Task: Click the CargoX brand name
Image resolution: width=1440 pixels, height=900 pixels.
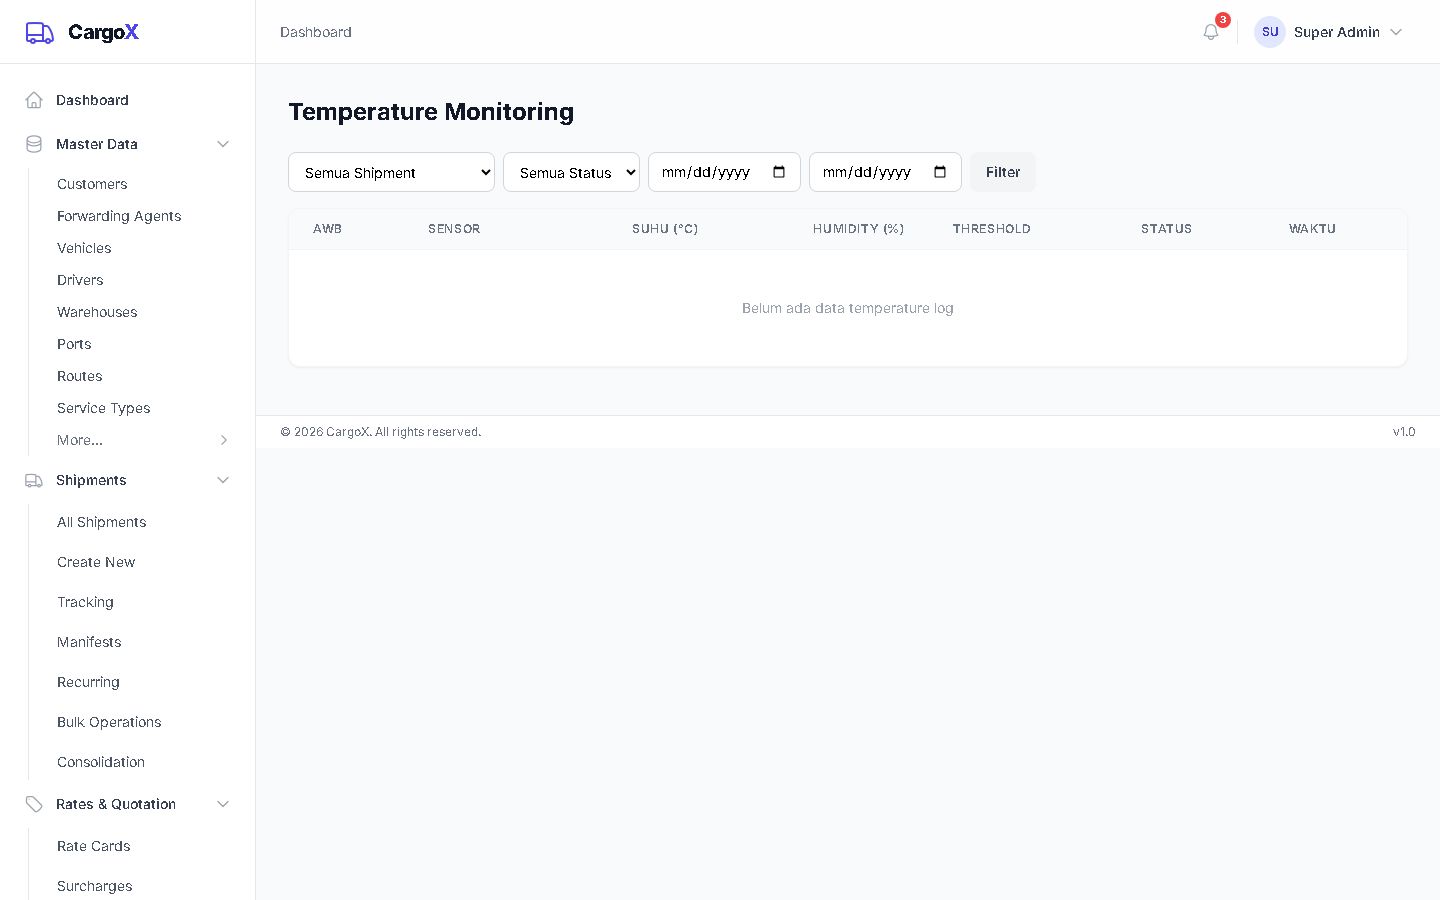Action: coord(103,32)
